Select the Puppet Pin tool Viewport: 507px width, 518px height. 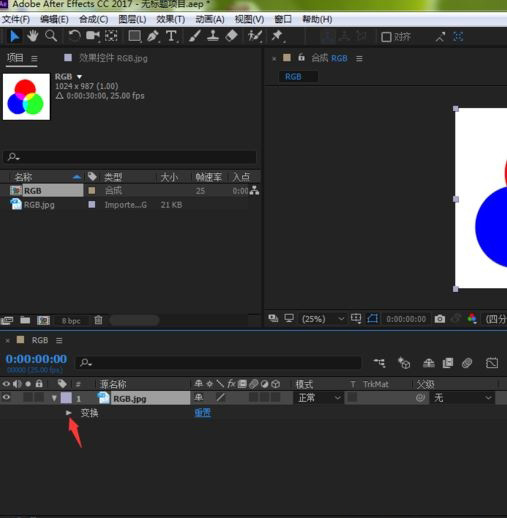click(x=277, y=36)
